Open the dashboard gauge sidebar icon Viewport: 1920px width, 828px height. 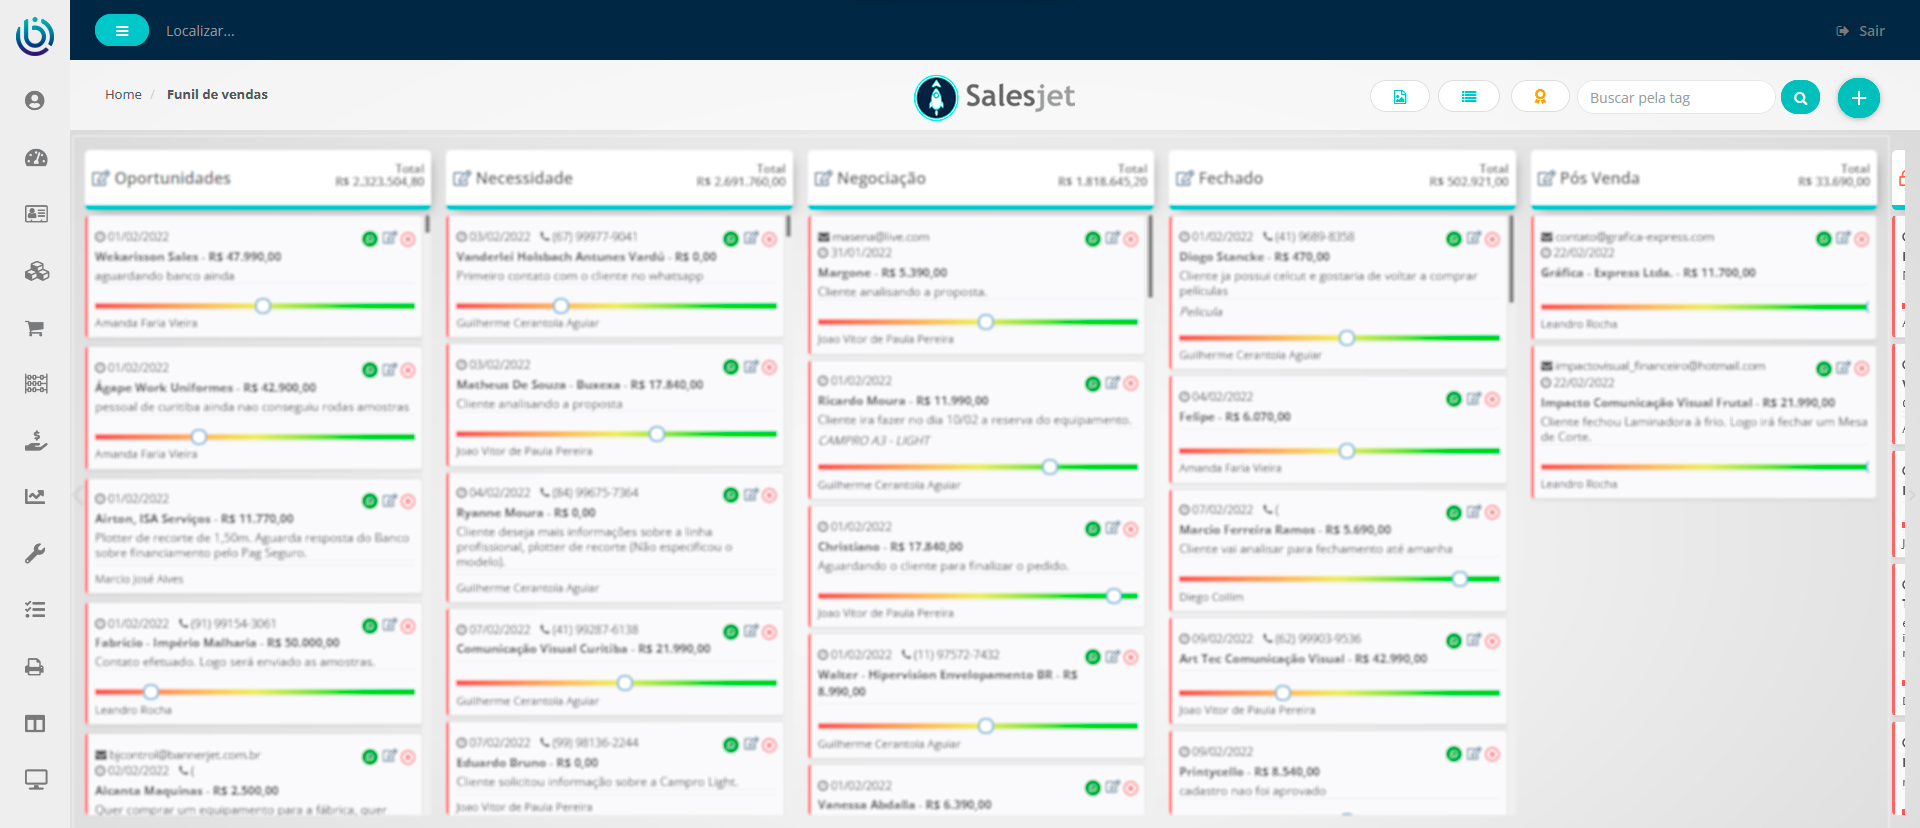tap(36, 158)
